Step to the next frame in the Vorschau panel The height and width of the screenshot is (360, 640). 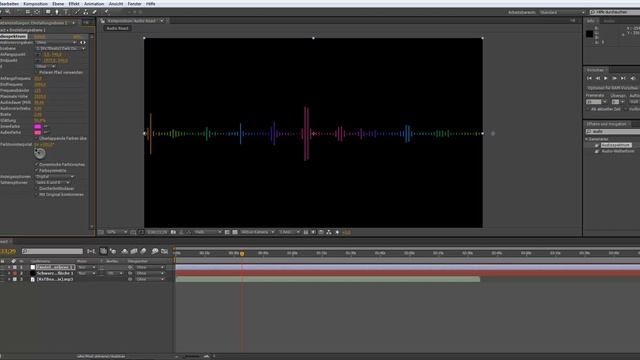point(614,78)
